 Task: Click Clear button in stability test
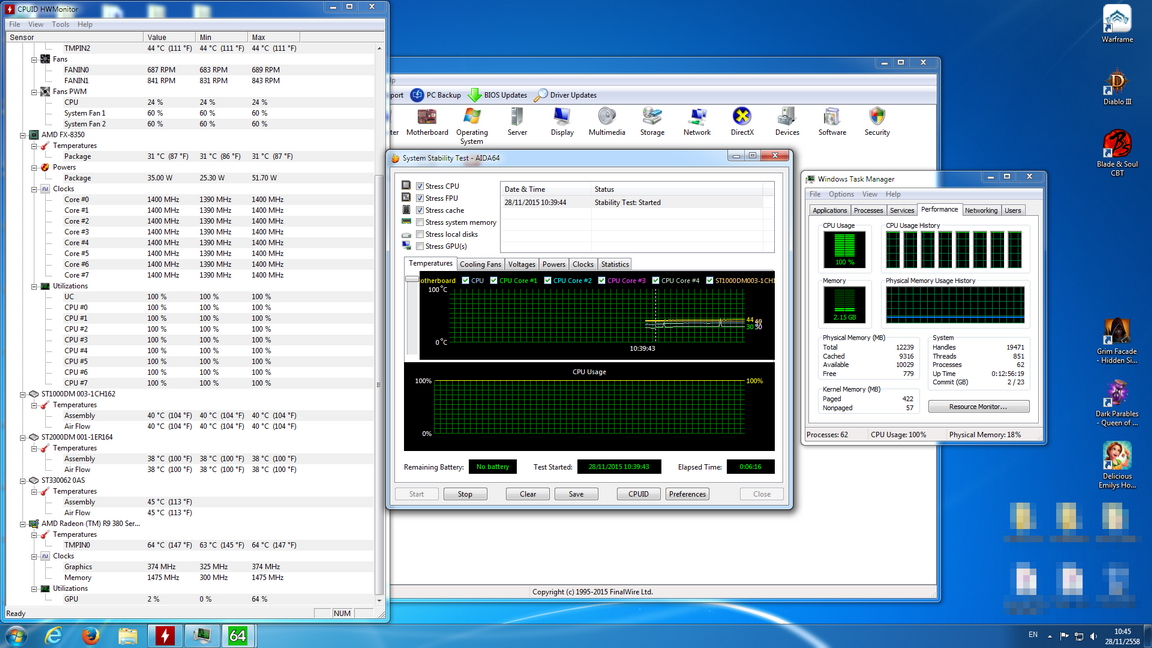pos(528,494)
